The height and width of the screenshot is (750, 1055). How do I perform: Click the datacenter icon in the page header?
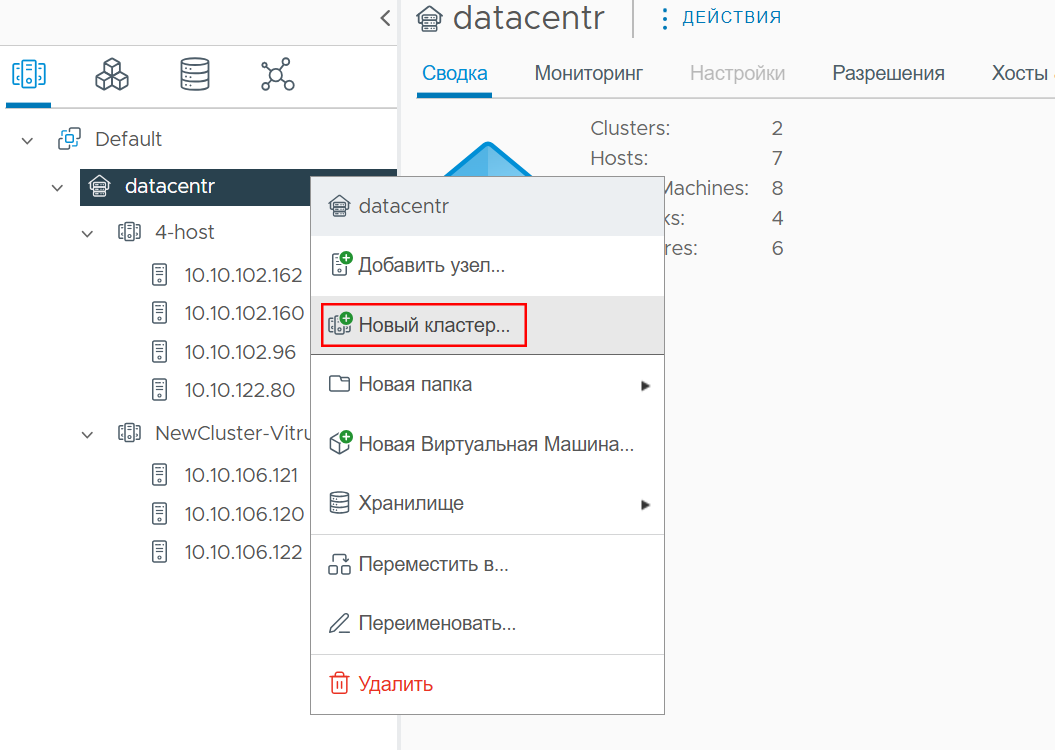(429, 18)
